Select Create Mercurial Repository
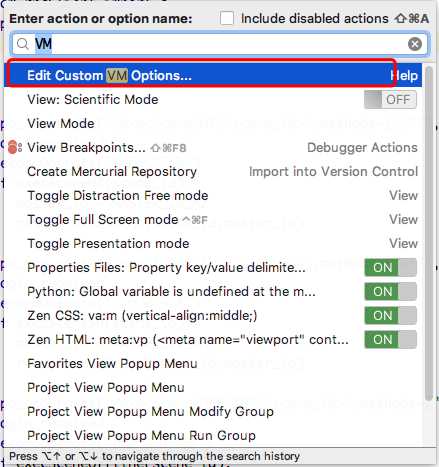 [x=213, y=171]
